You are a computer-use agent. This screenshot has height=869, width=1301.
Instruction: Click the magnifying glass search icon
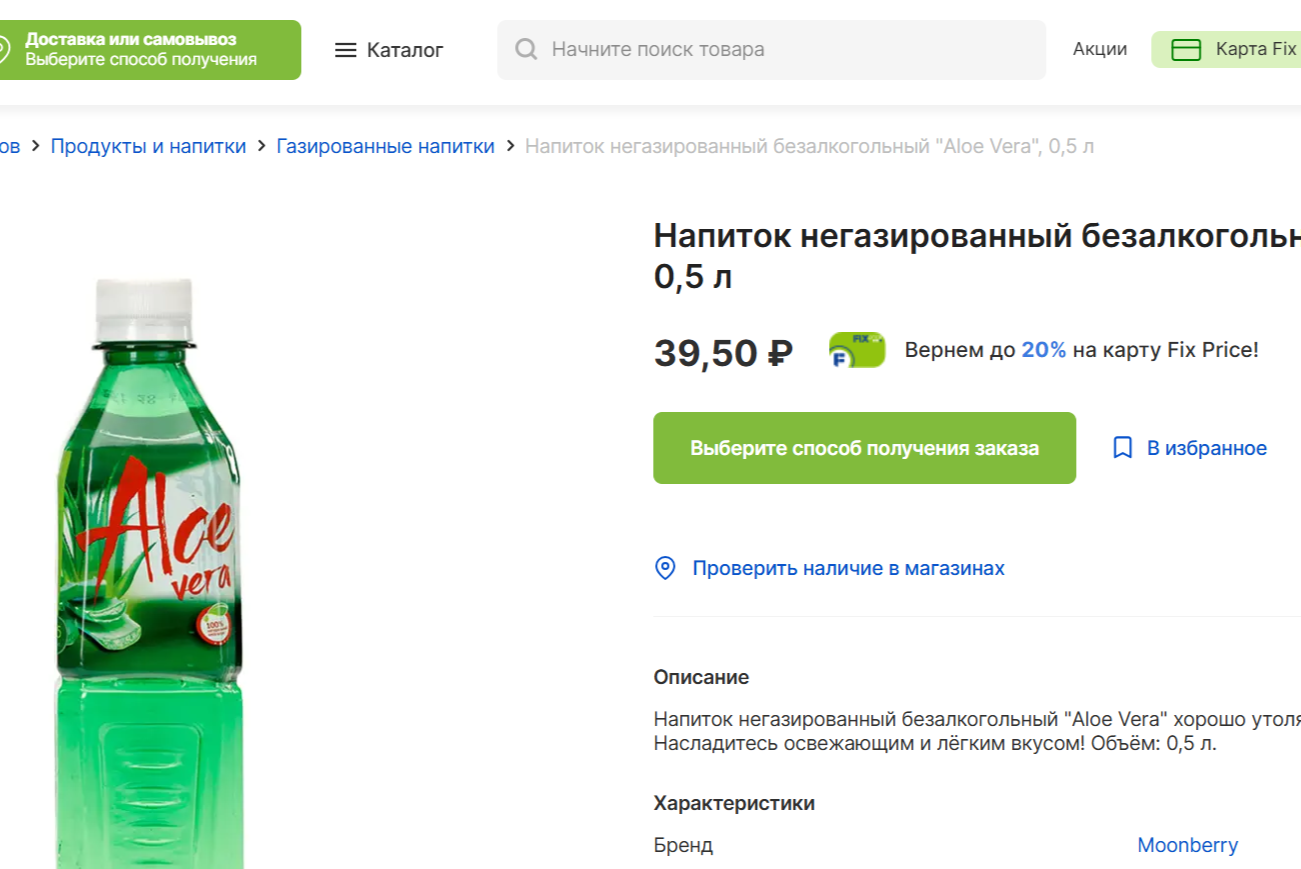[526, 49]
